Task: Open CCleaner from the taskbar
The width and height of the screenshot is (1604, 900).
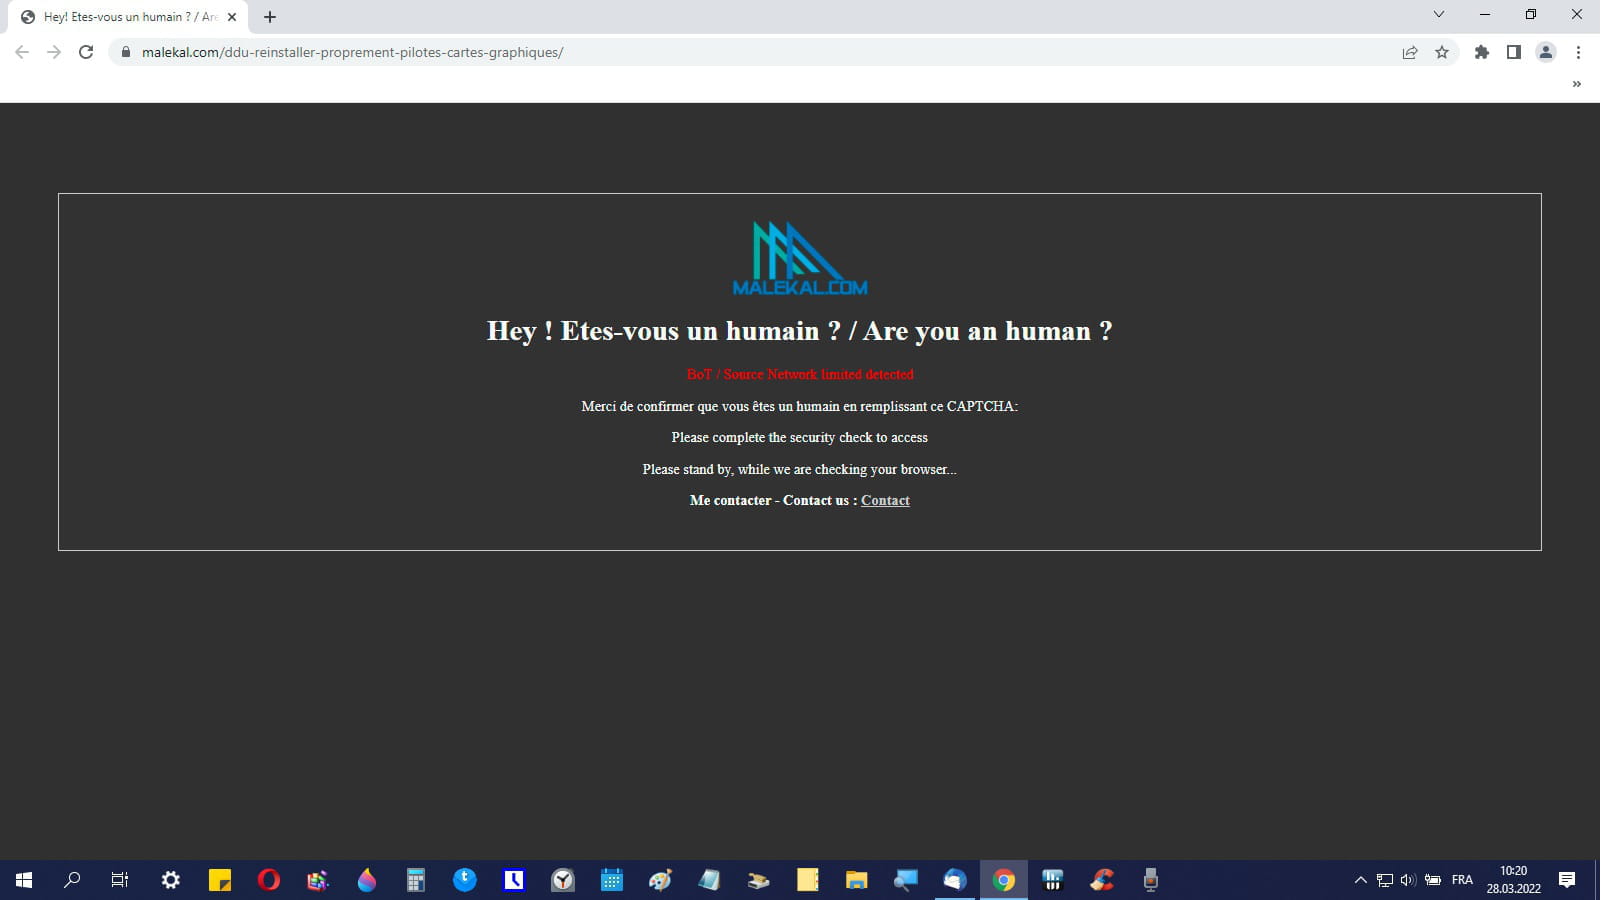Action: click(1102, 880)
